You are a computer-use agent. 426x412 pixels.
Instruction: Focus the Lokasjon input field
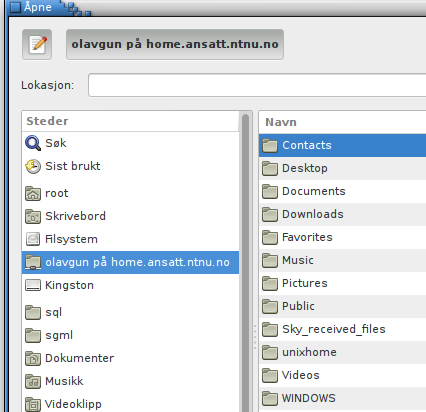pyautogui.click(x=257, y=85)
